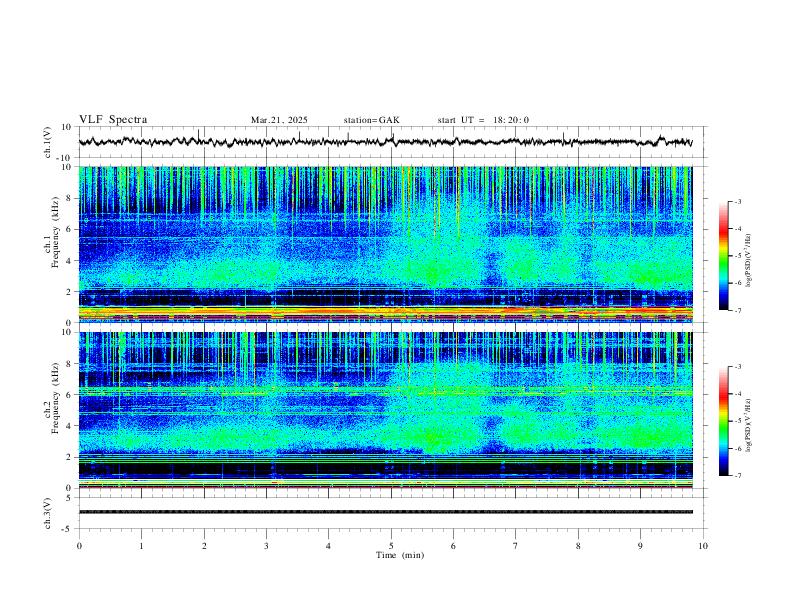Click the -7 label on ch.1 color bar

click(737, 310)
